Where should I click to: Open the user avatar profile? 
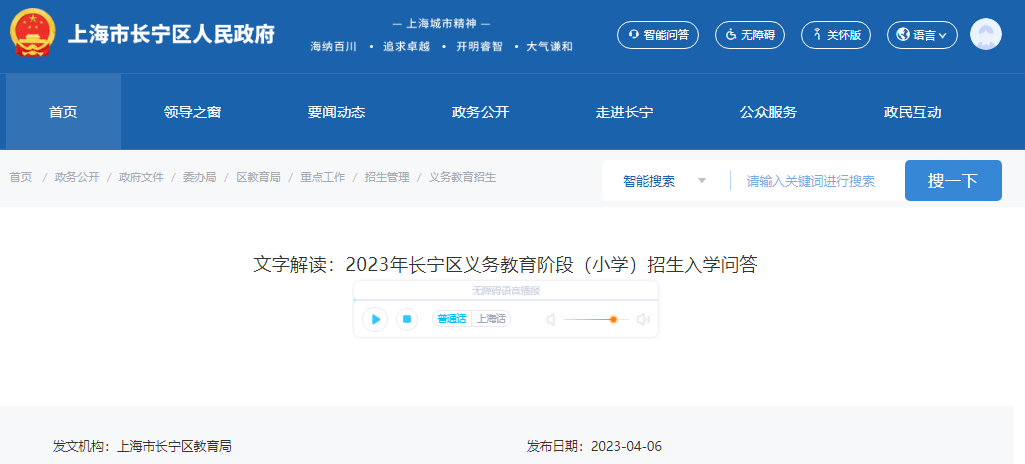click(x=985, y=35)
